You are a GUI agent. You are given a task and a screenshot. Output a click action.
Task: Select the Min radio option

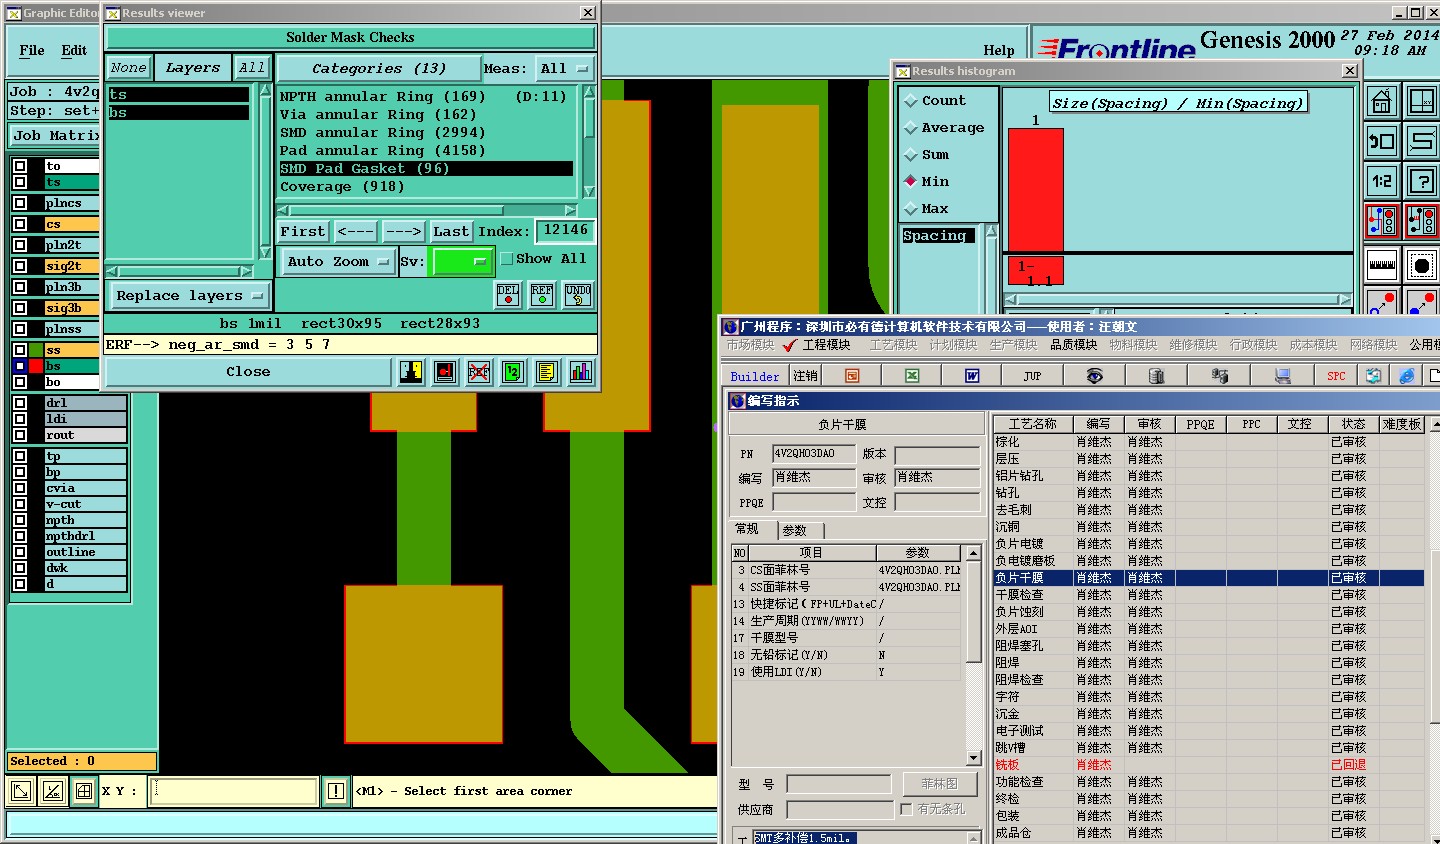pyautogui.click(x=911, y=182)
